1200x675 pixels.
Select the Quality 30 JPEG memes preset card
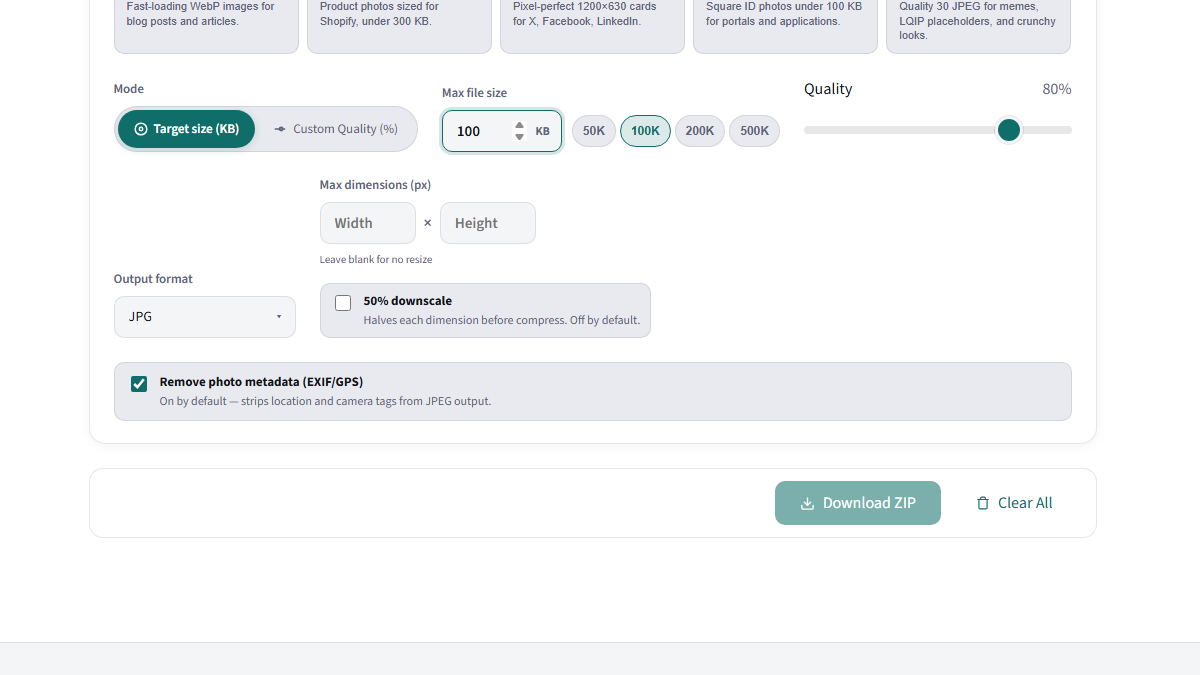point(978,26)
